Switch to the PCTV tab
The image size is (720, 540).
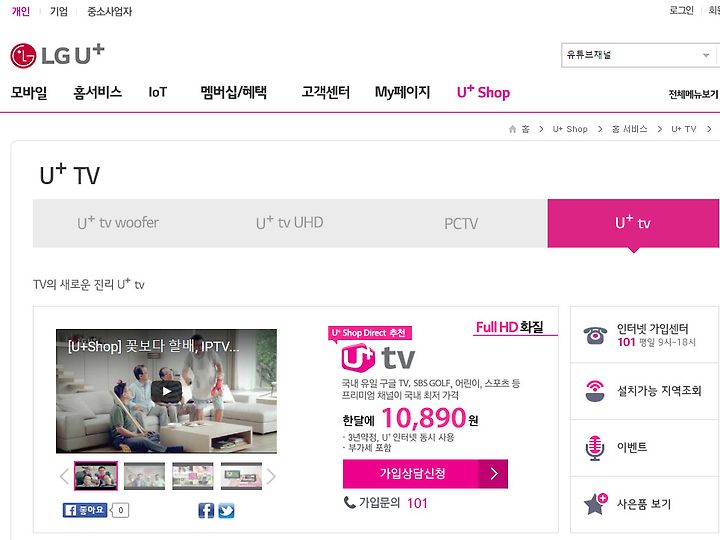461,223
